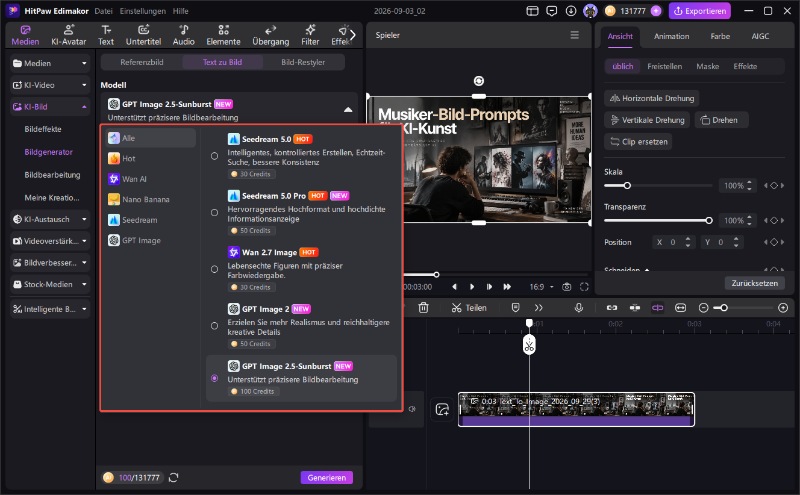This screenshot has width=800, height=495.
Task: Open the feedback message icon
Action: [x=552, y=11]
